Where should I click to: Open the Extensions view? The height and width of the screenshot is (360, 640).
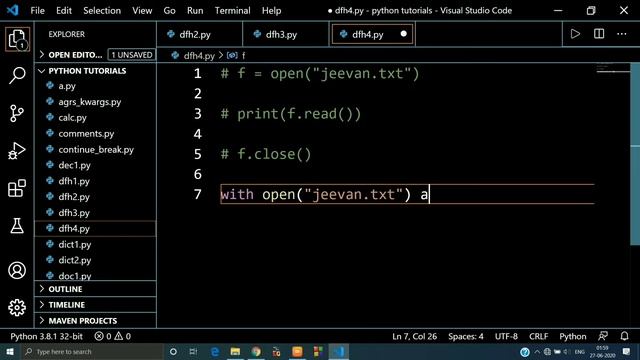point(17,188)
